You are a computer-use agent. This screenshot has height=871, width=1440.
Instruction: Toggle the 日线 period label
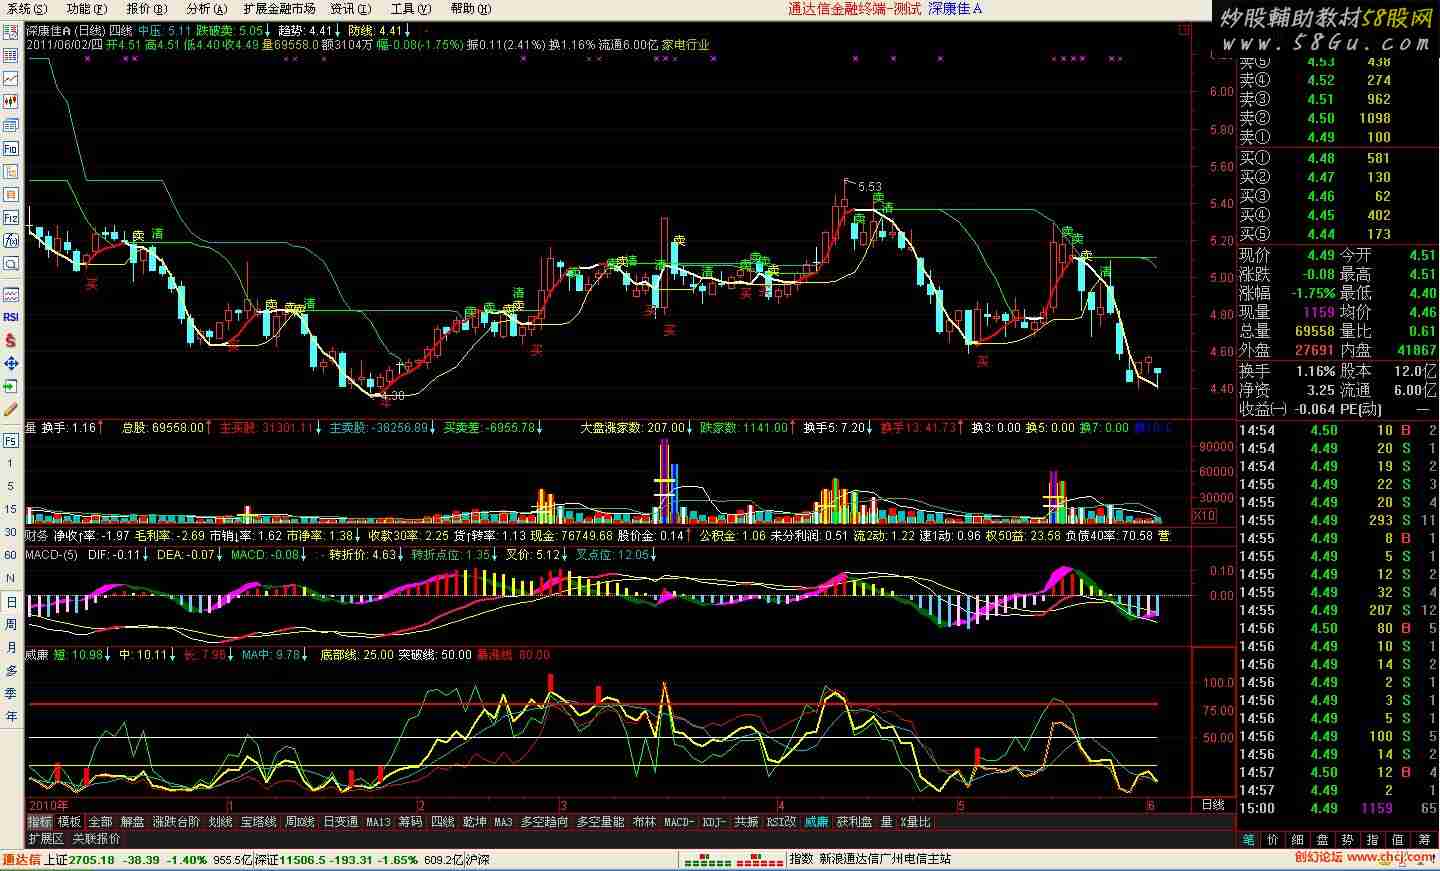(1211, 805)
